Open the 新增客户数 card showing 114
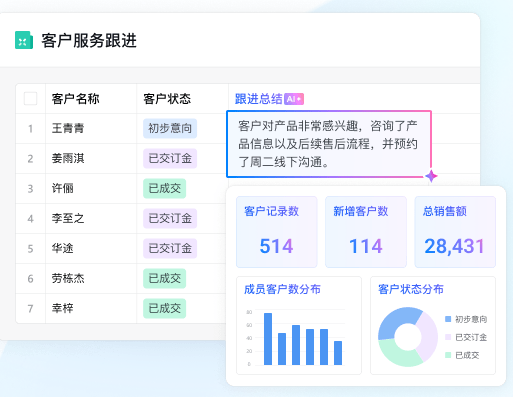 tap(366, 232)
